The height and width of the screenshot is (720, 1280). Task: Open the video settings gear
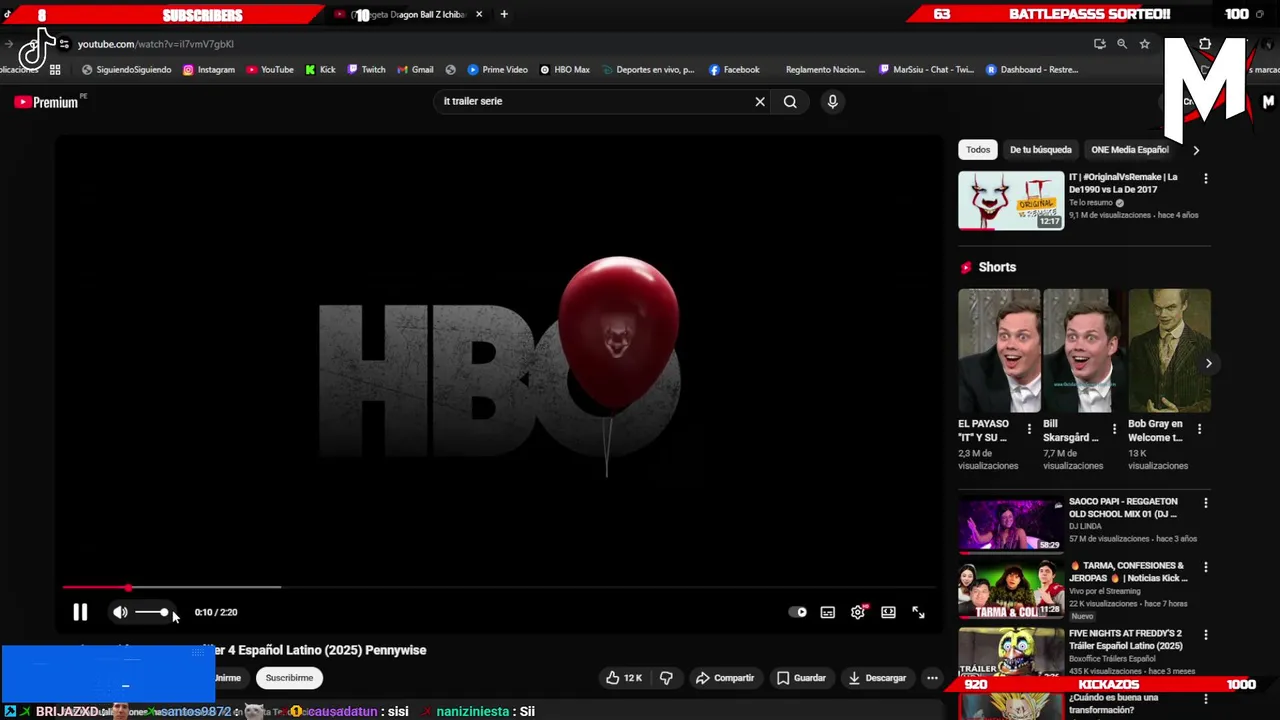coord(858,612)
